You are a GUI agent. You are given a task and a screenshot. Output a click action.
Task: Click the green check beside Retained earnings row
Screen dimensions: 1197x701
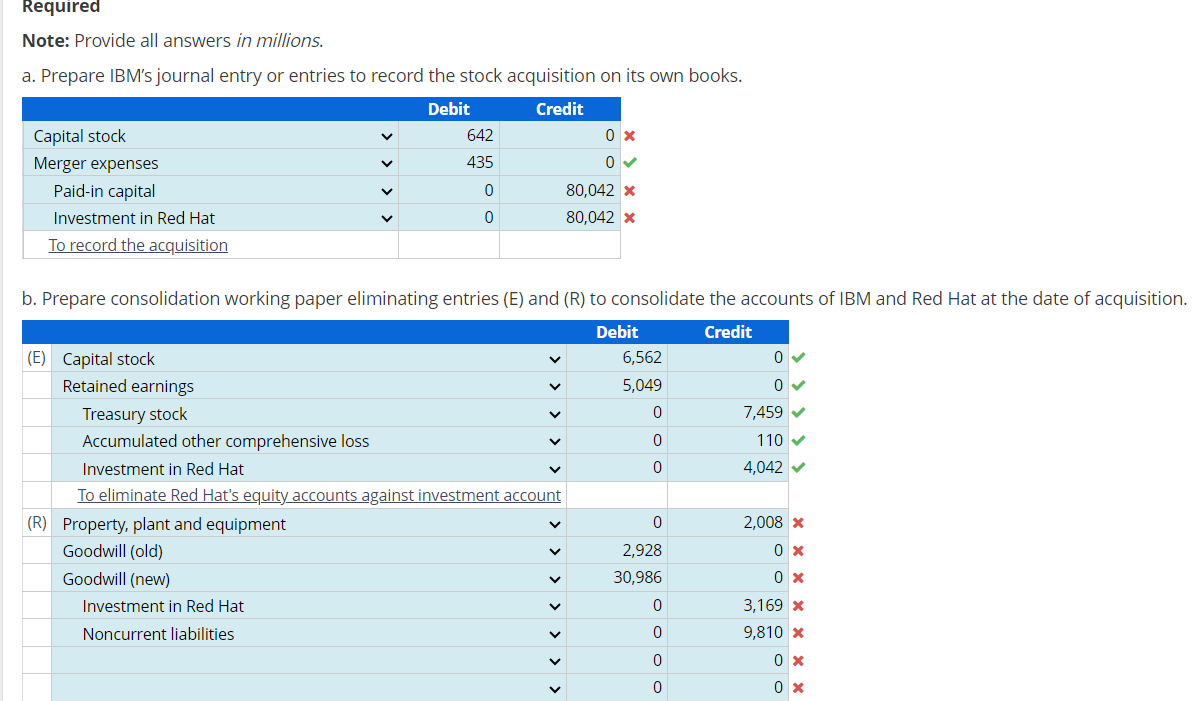(799, 386)
